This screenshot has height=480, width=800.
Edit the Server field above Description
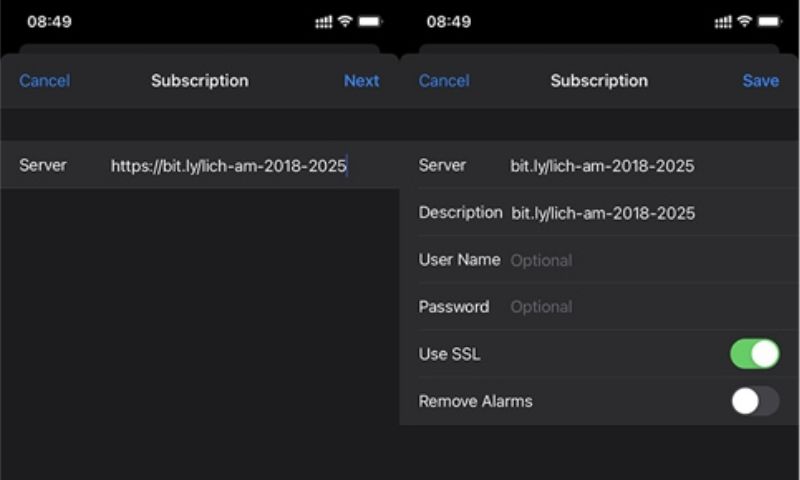(602, 166)
